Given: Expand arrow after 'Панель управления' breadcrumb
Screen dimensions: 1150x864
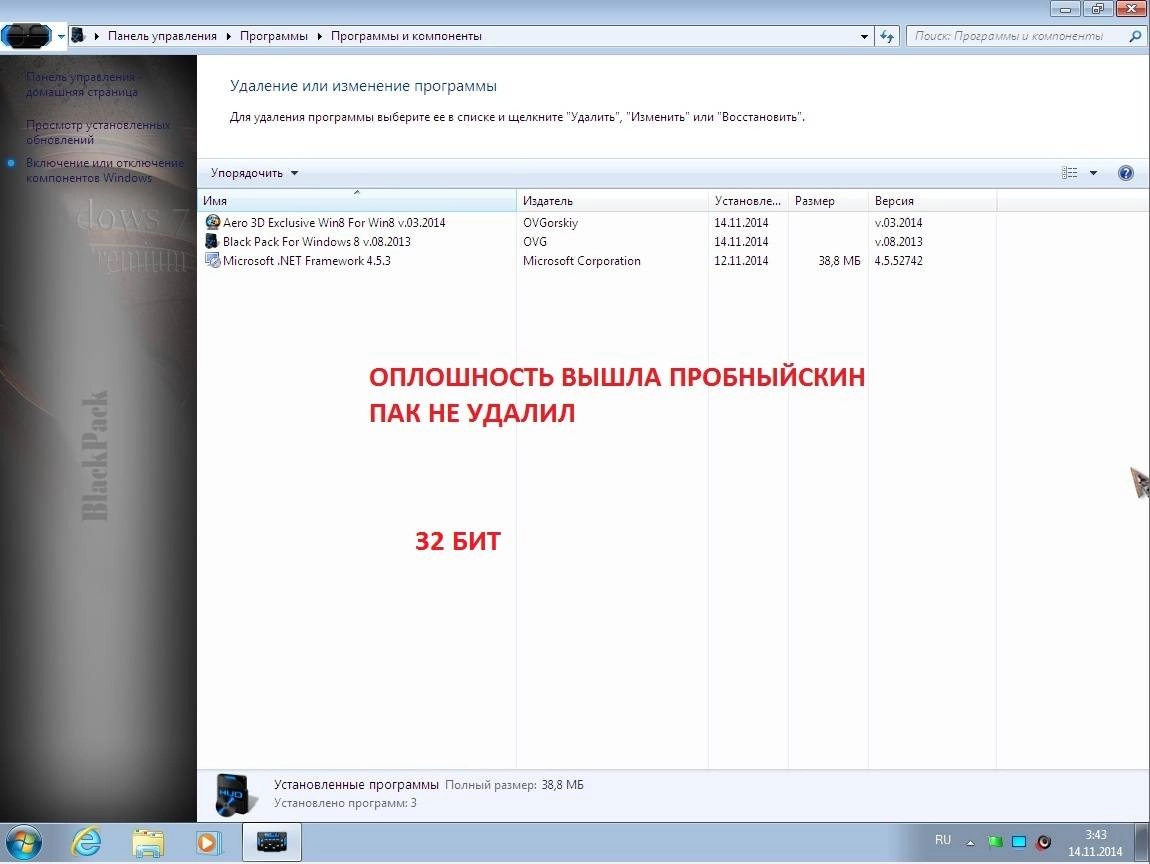Looking at the screenshot, I should point(229,36).
